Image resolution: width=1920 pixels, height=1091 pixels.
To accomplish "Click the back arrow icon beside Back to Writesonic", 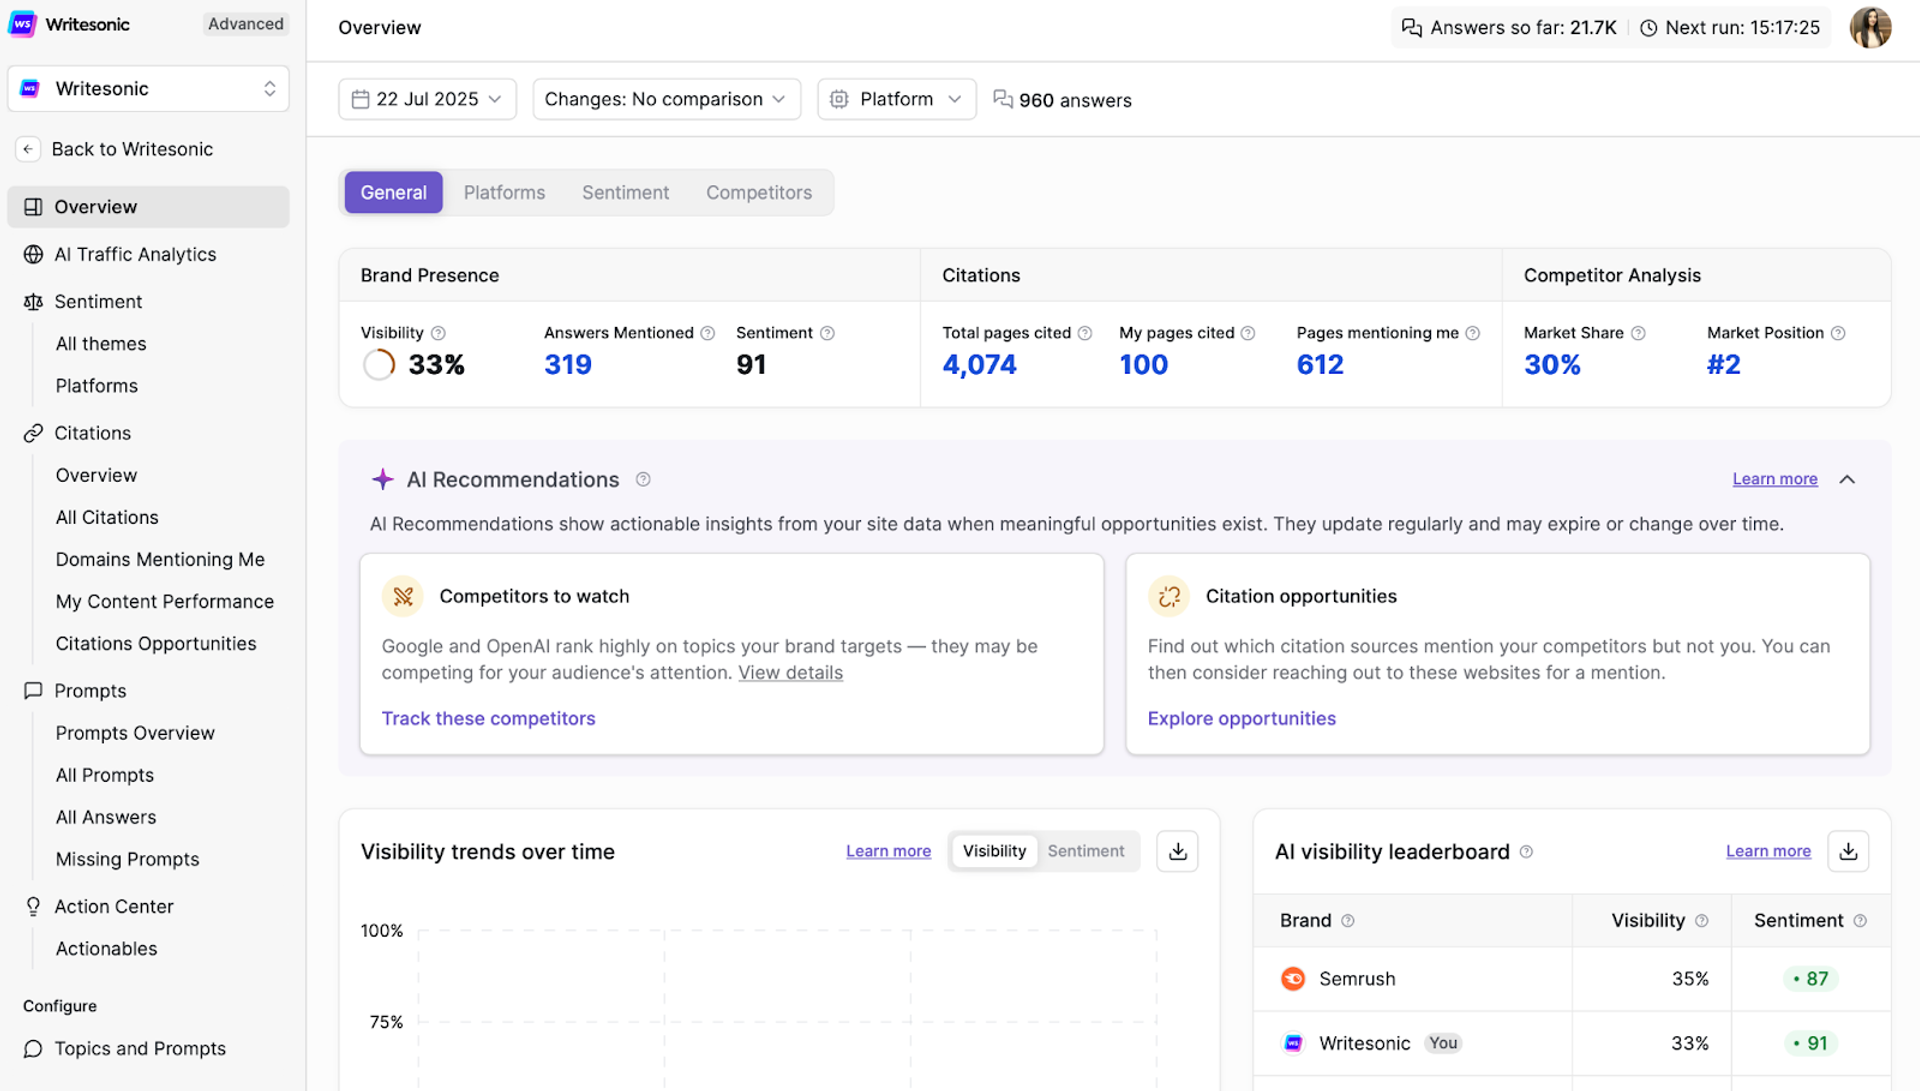I will 28,149.
